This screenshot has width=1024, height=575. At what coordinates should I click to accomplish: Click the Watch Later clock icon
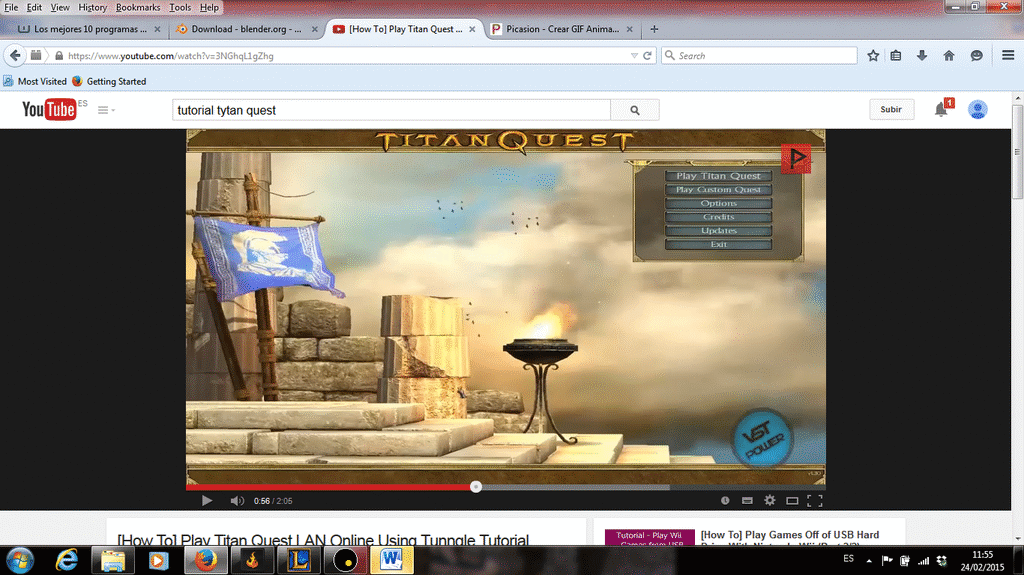pyautogui.click(x=725, y=500)
